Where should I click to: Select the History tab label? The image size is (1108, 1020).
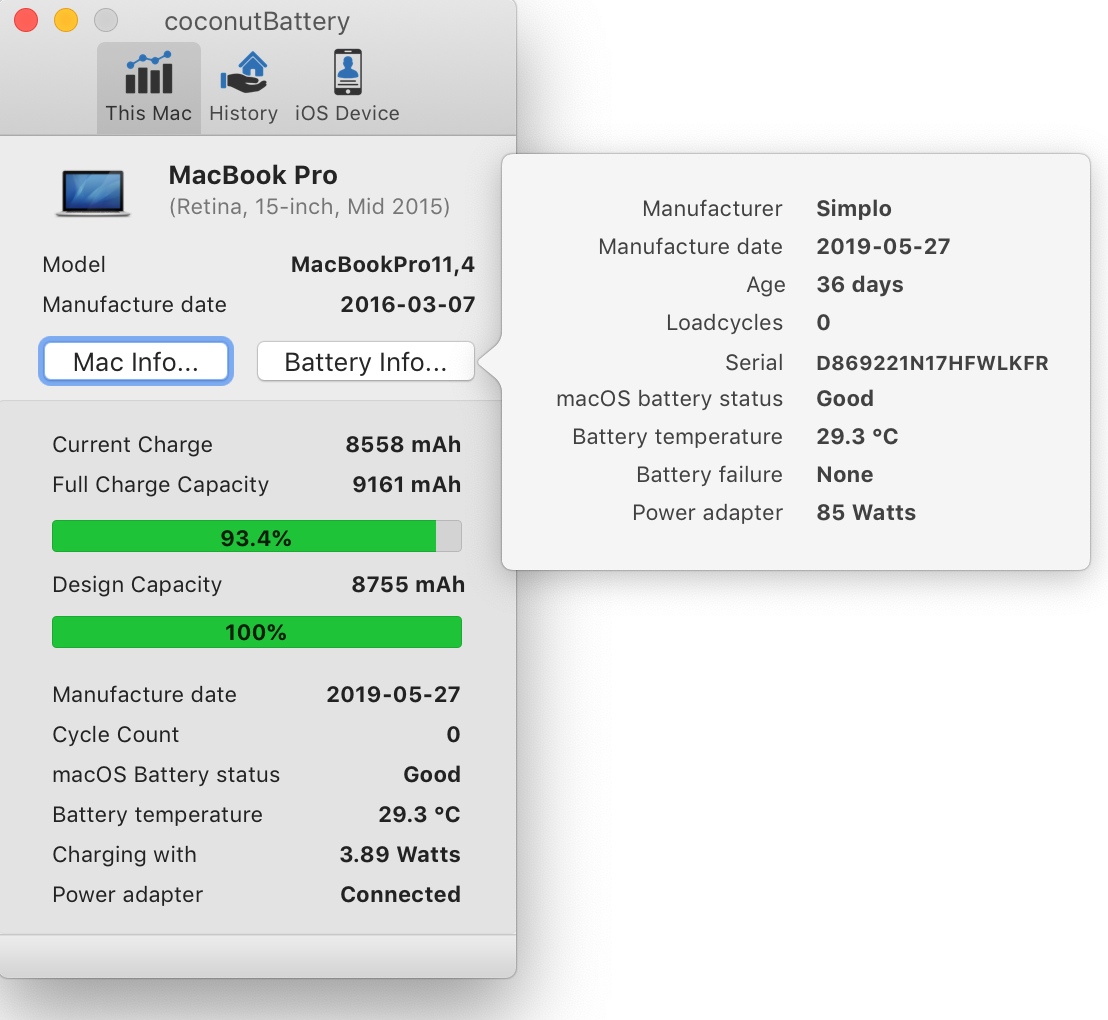pos(244,113)
